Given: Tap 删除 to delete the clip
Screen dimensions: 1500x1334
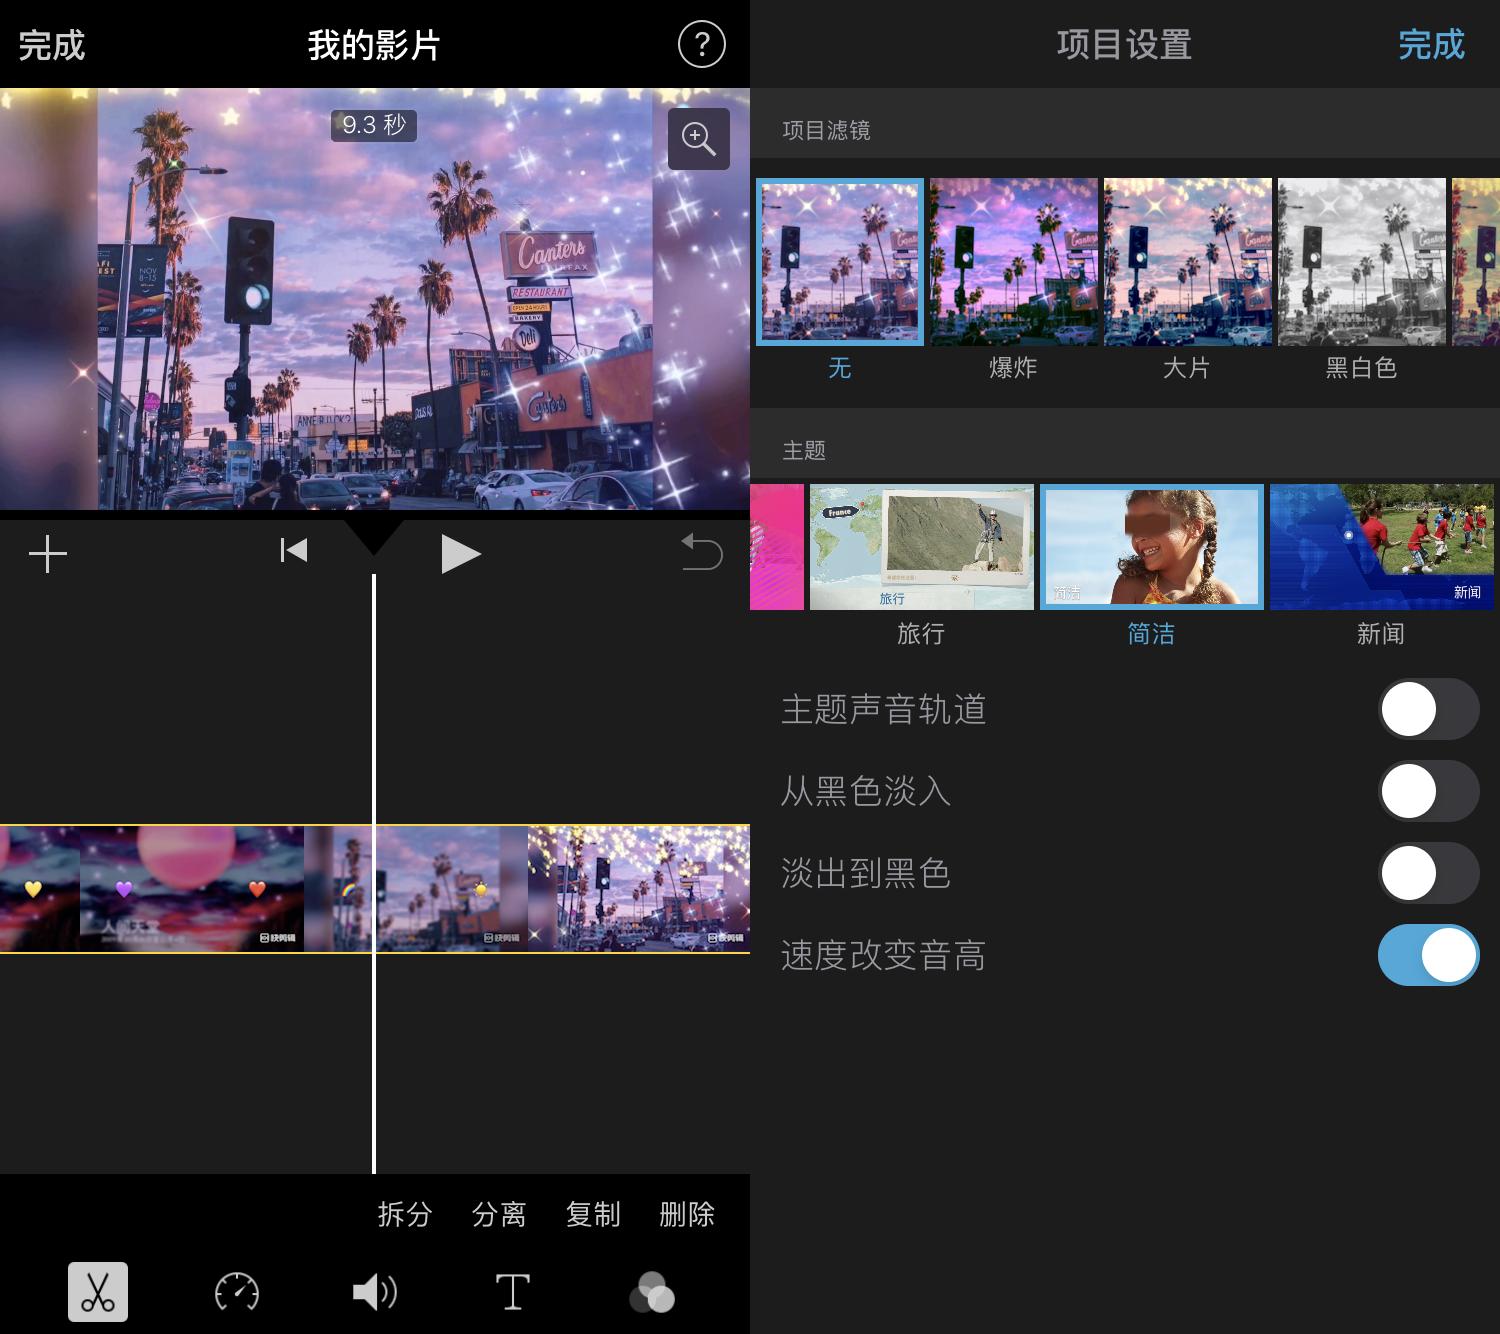Looking at the screenshot, I should point(685,1215).
